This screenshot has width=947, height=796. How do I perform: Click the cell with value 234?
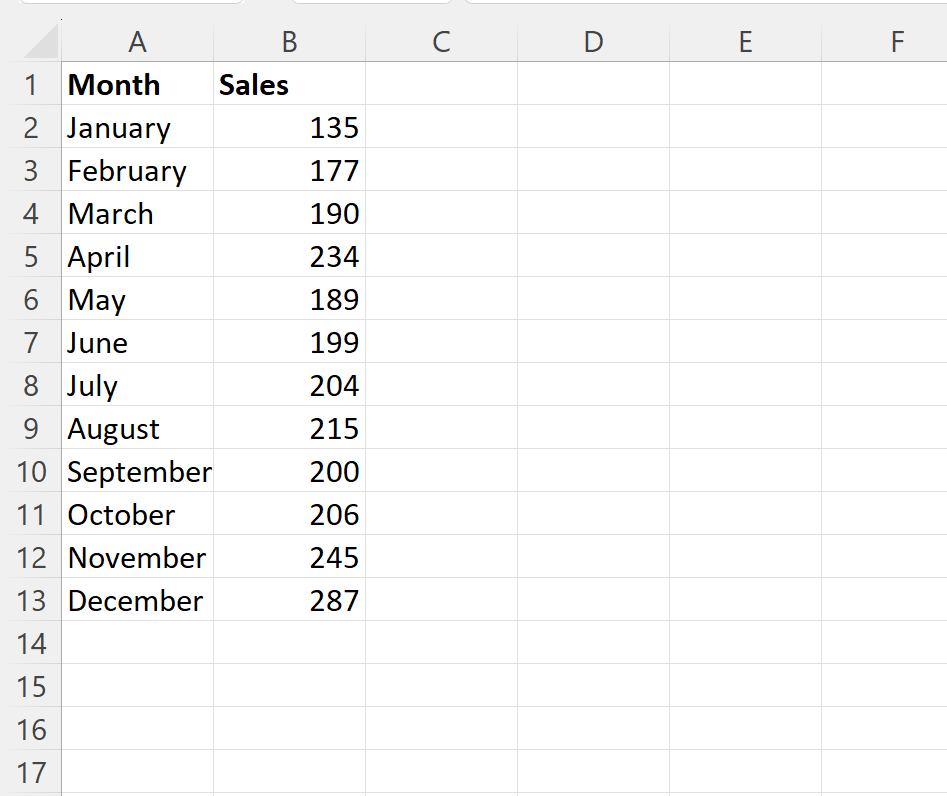(289, 256)
